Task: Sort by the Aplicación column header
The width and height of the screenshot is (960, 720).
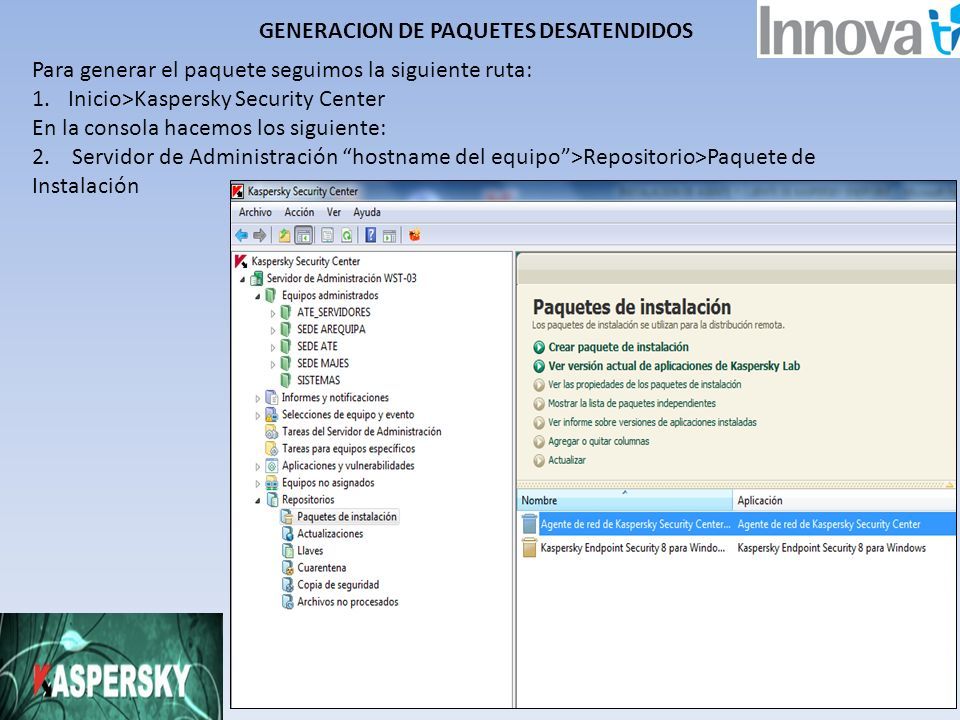Action: tap(844, 500)
